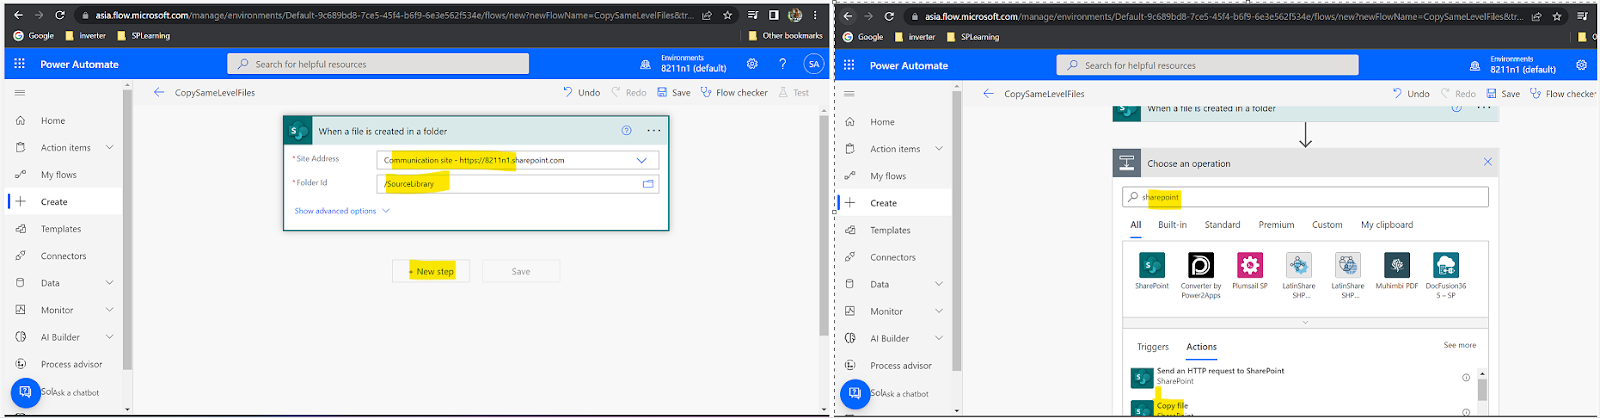The height and width of the screenshot is (419, 1600).
Task: Bookmark page with star in left browser
Action: pos(727,15)
